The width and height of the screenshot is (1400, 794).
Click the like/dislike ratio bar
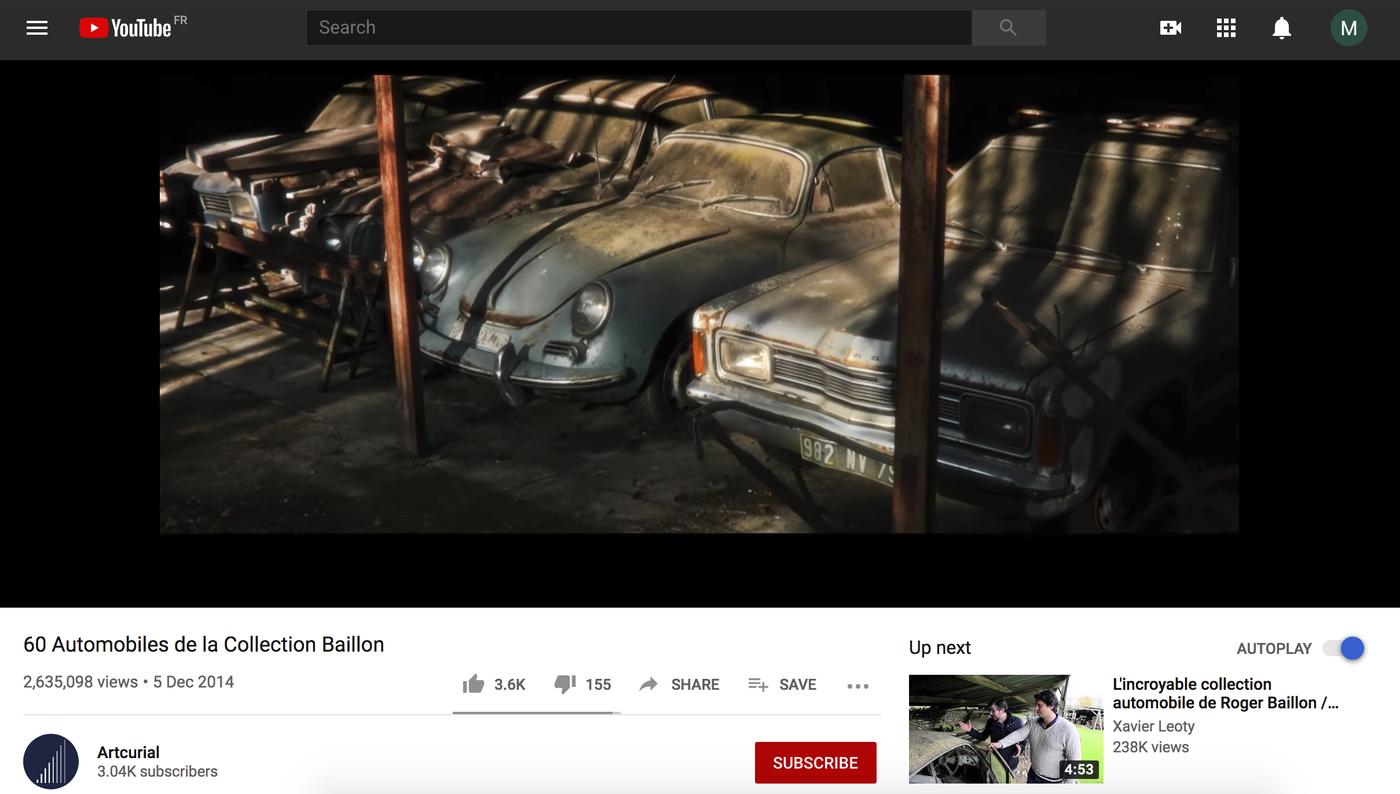536,713
